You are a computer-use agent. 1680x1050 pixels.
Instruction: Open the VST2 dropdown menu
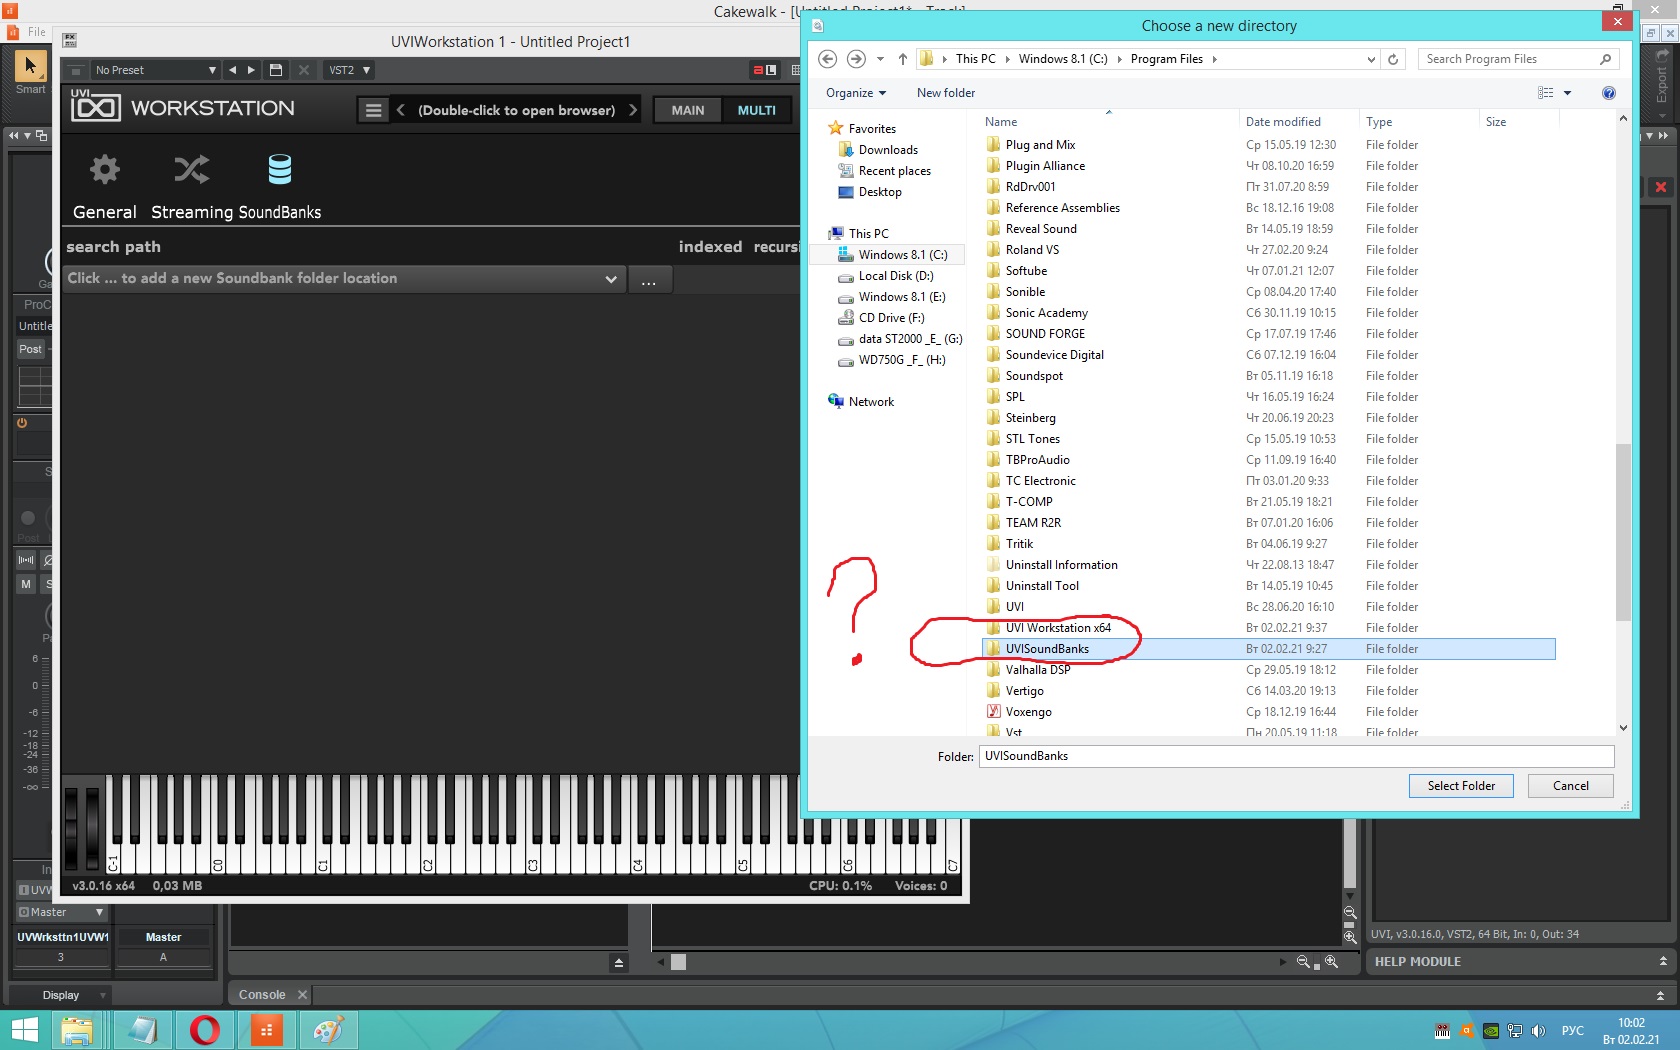point(349,70)
